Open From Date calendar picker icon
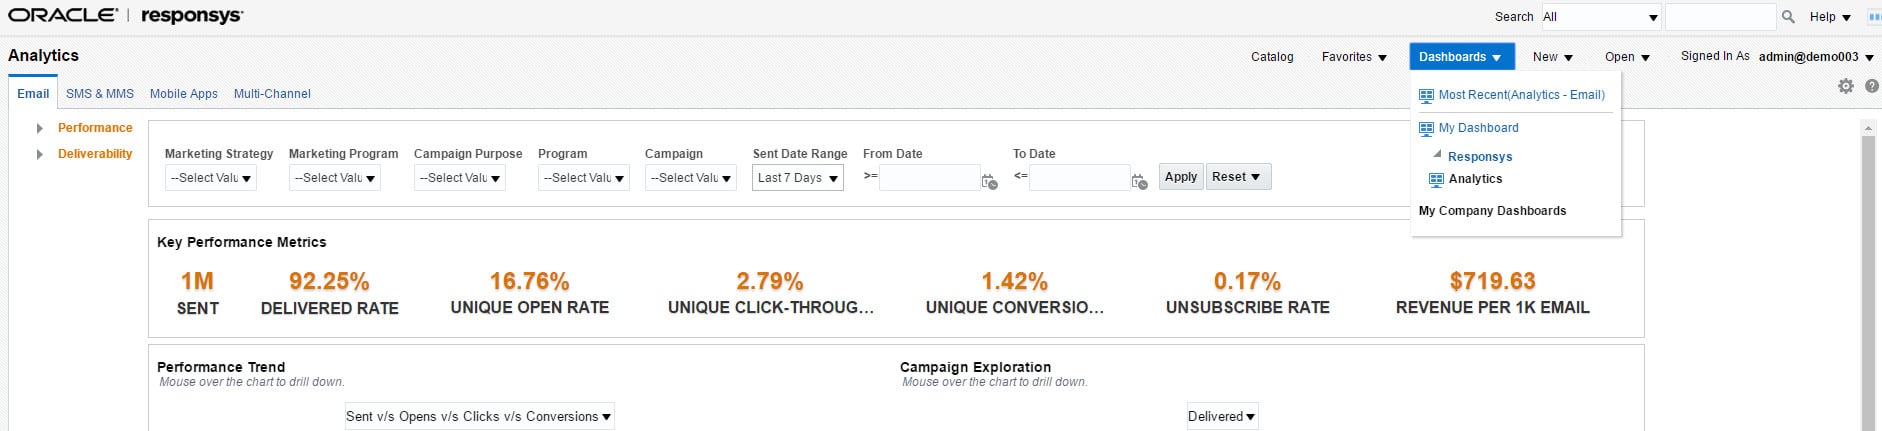 point(989,181)
